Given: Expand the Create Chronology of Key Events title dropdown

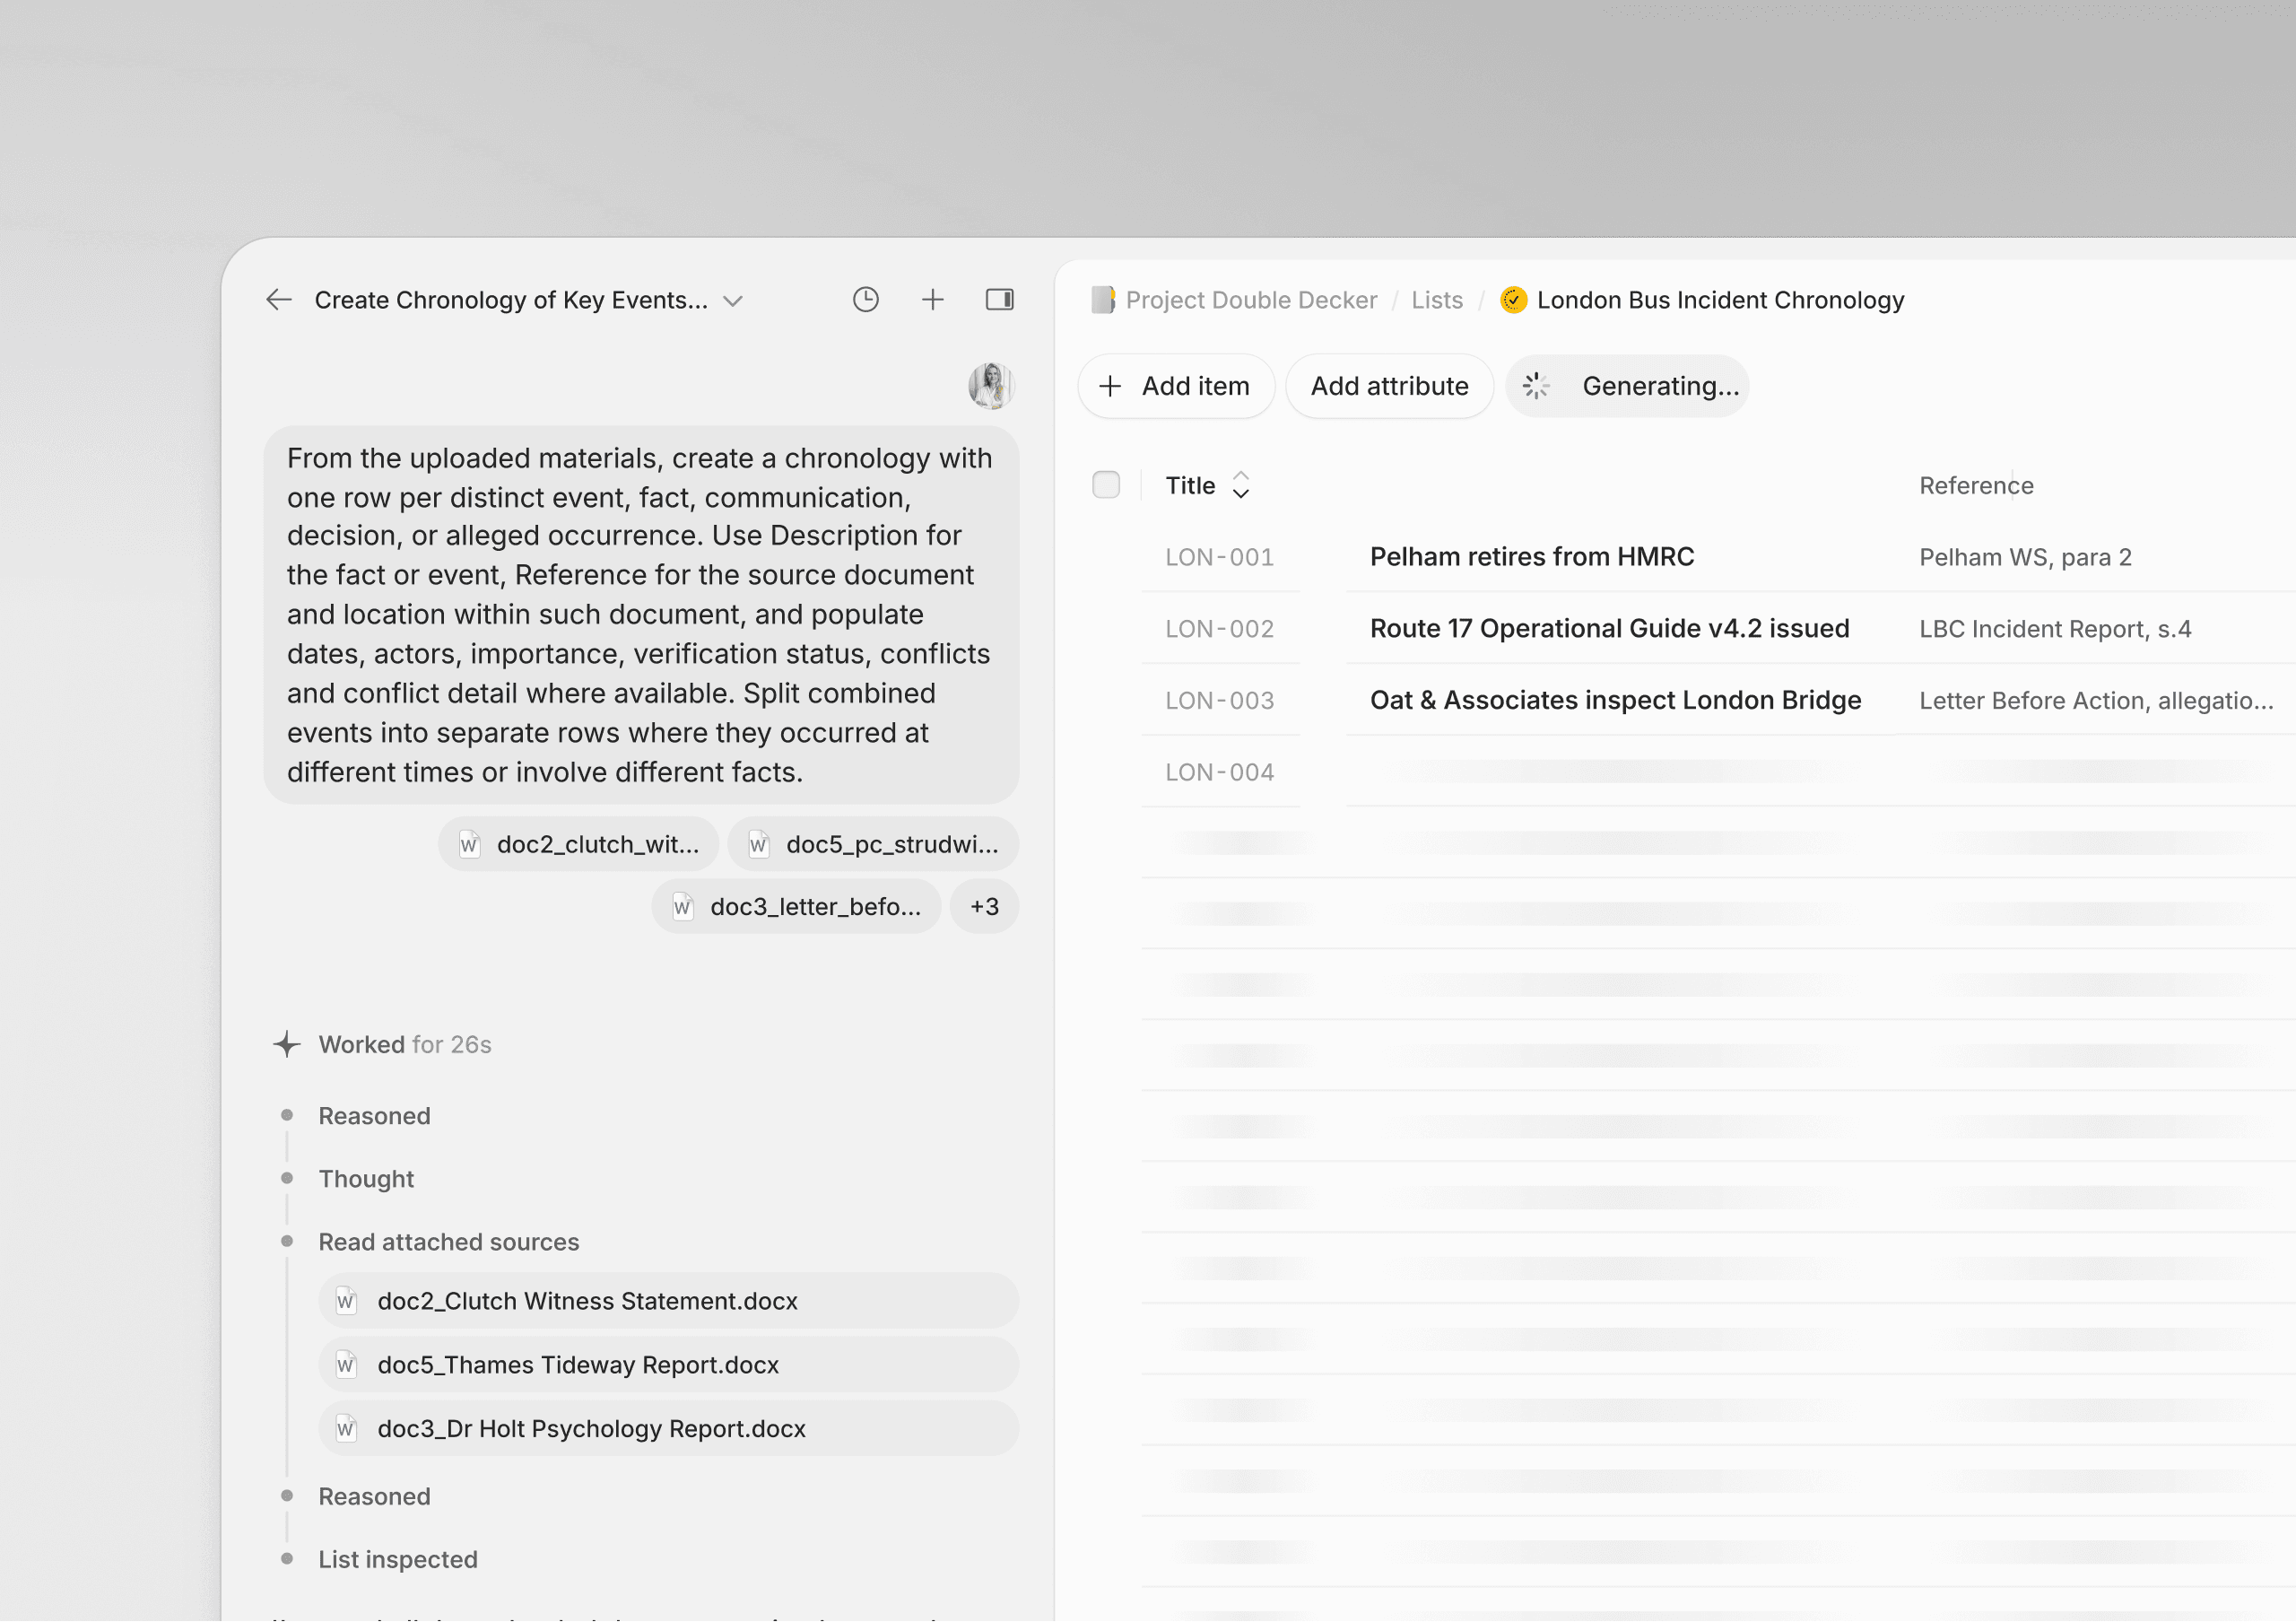Looking at the screenshot, I should pos(733,301).
